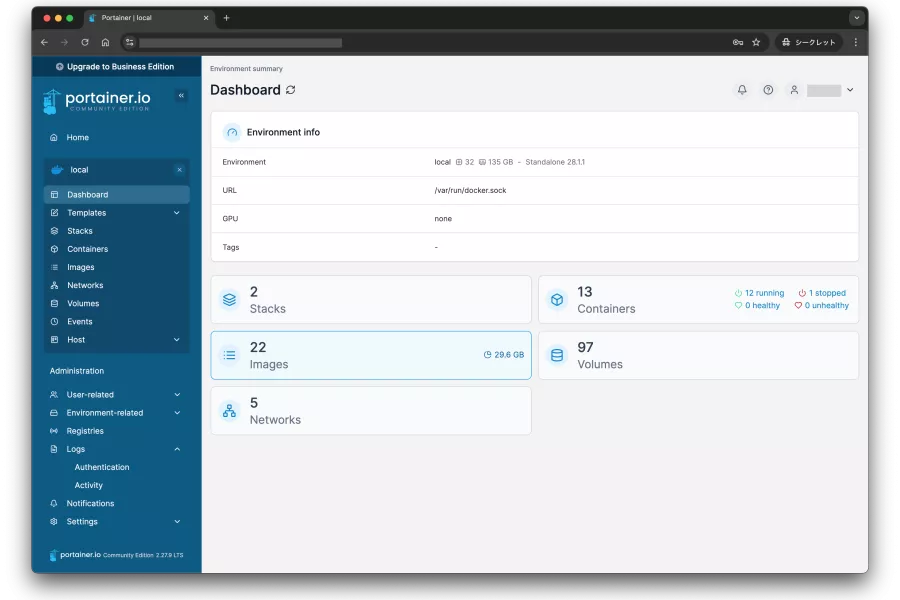Open the notifications bell in header
The image size is (900, 600).
(742, 90)
